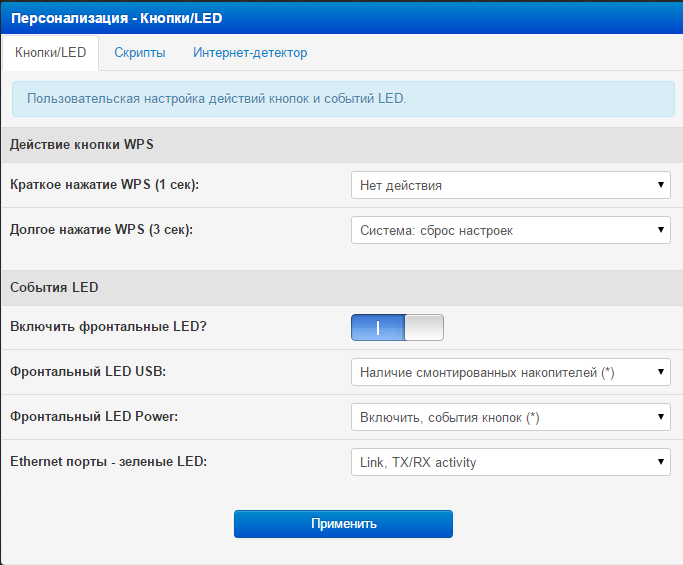Click the blue info banner about LED settings

tap(343, 100)
